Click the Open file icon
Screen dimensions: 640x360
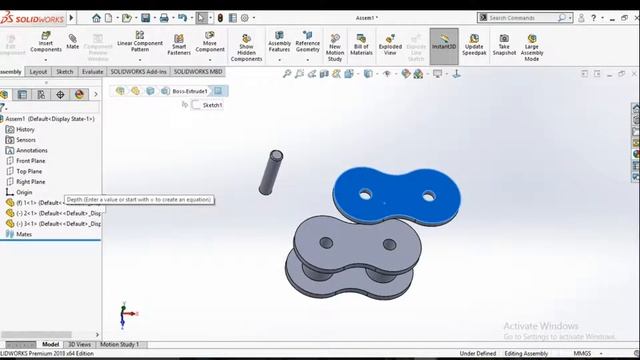(127, 18)
